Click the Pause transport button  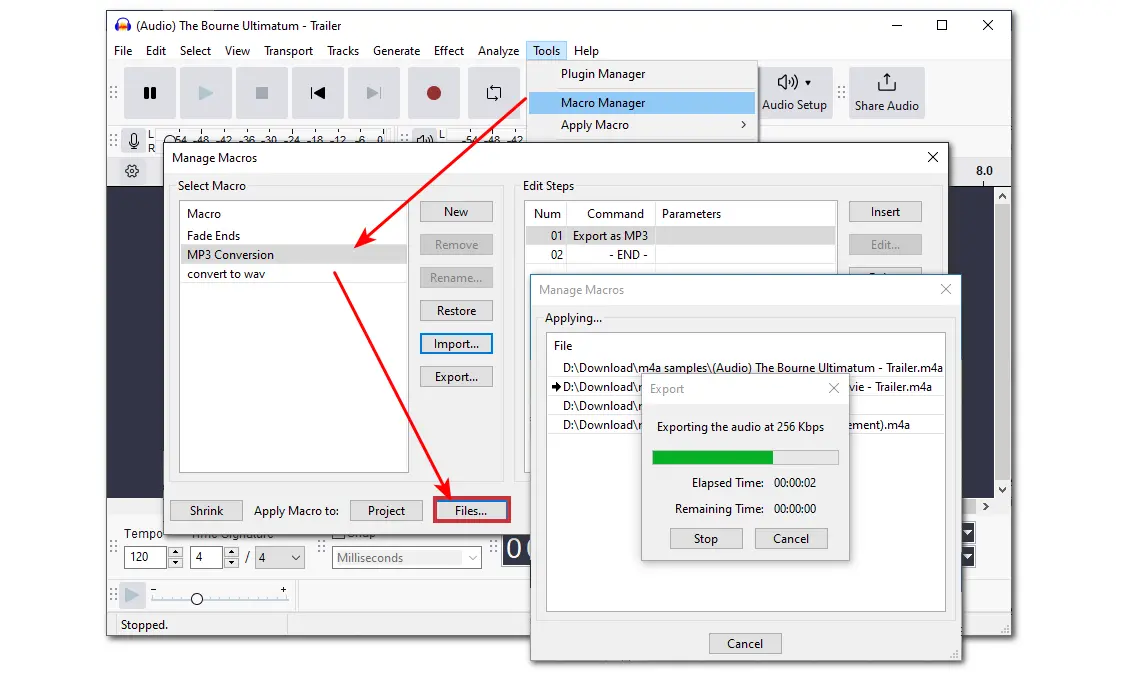point(150,93)
